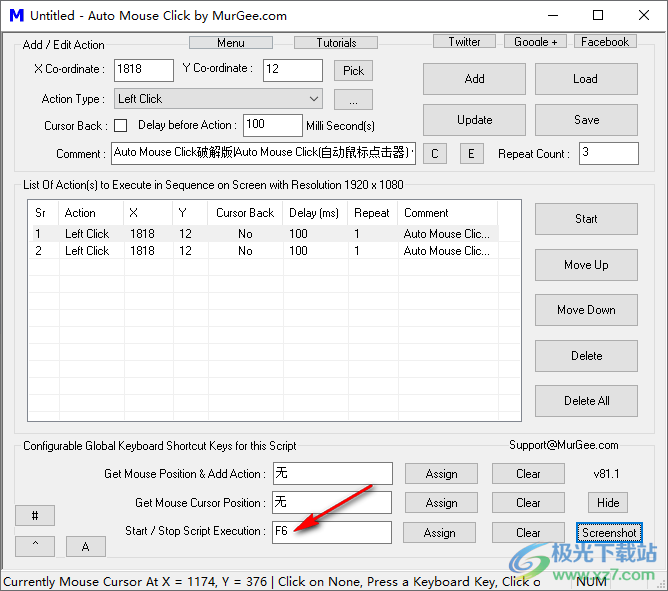Open the Tutorials button
The height and width of the screenshot is (591, 668).
point(336,43)
